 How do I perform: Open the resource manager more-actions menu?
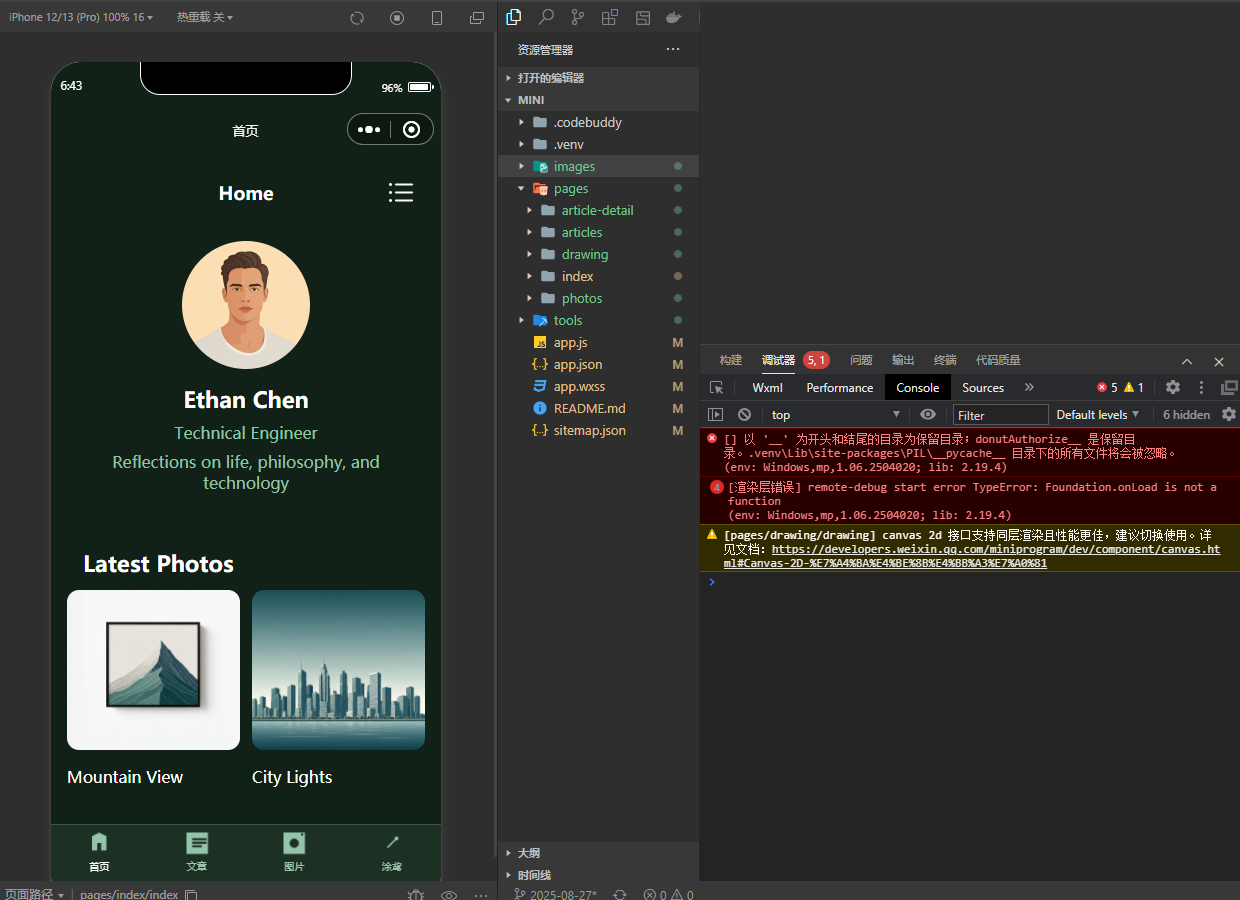[x=673, y=49]
